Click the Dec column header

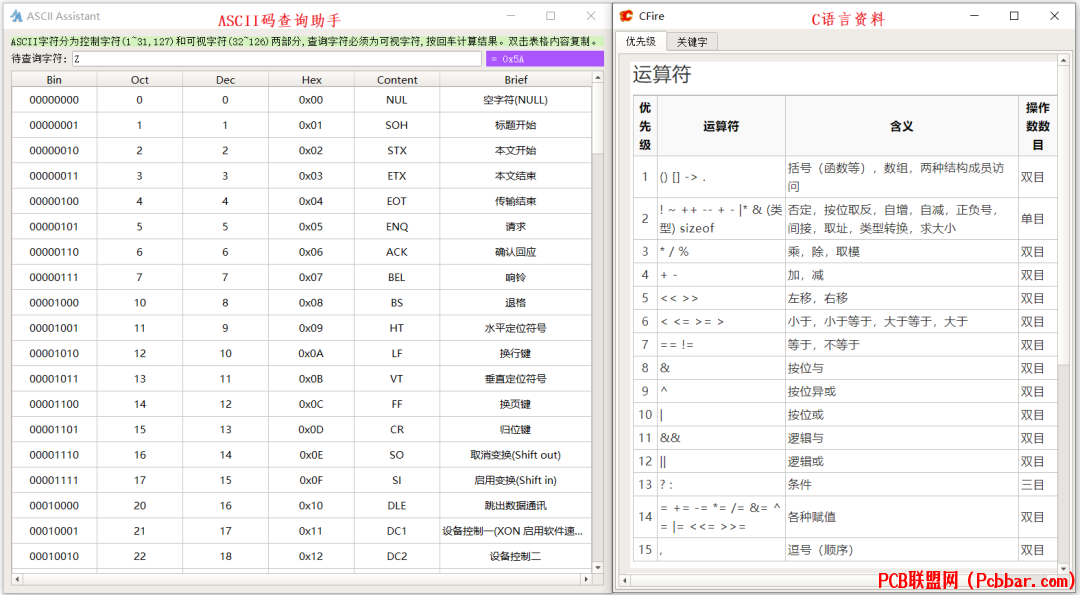[225, 80]
